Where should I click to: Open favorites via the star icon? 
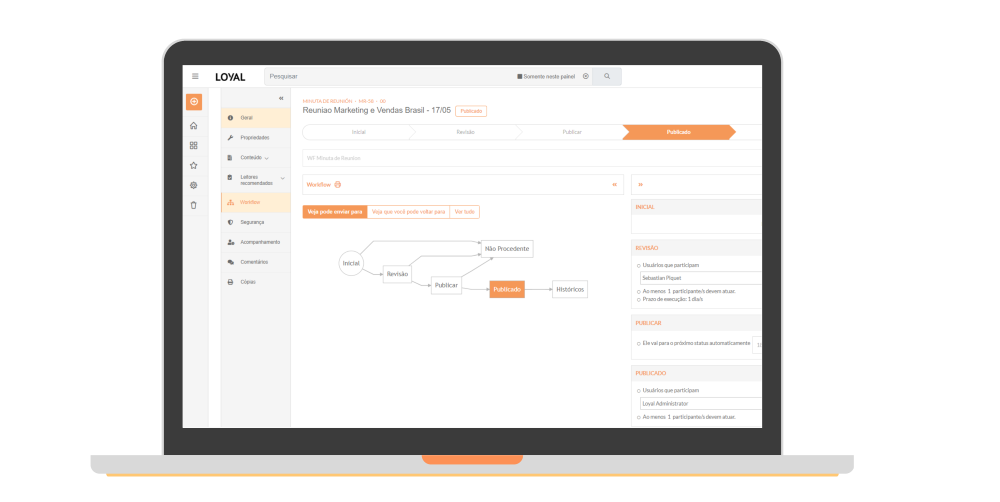[x=193, y=165]
